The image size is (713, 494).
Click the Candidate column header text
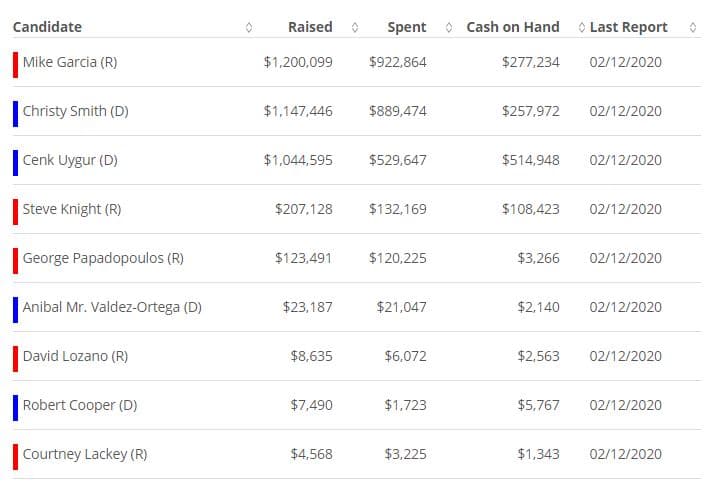click(47, 27)
